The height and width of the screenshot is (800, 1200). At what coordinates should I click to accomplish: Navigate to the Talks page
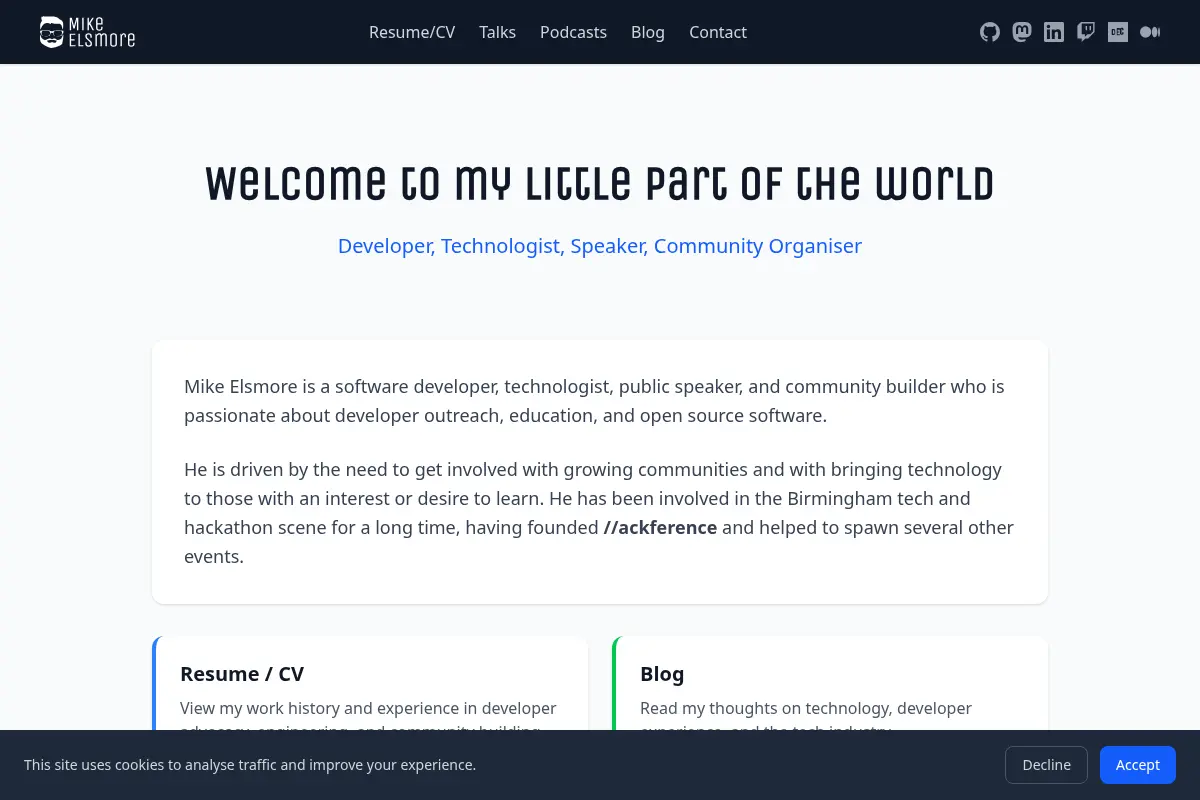point(497,32)
